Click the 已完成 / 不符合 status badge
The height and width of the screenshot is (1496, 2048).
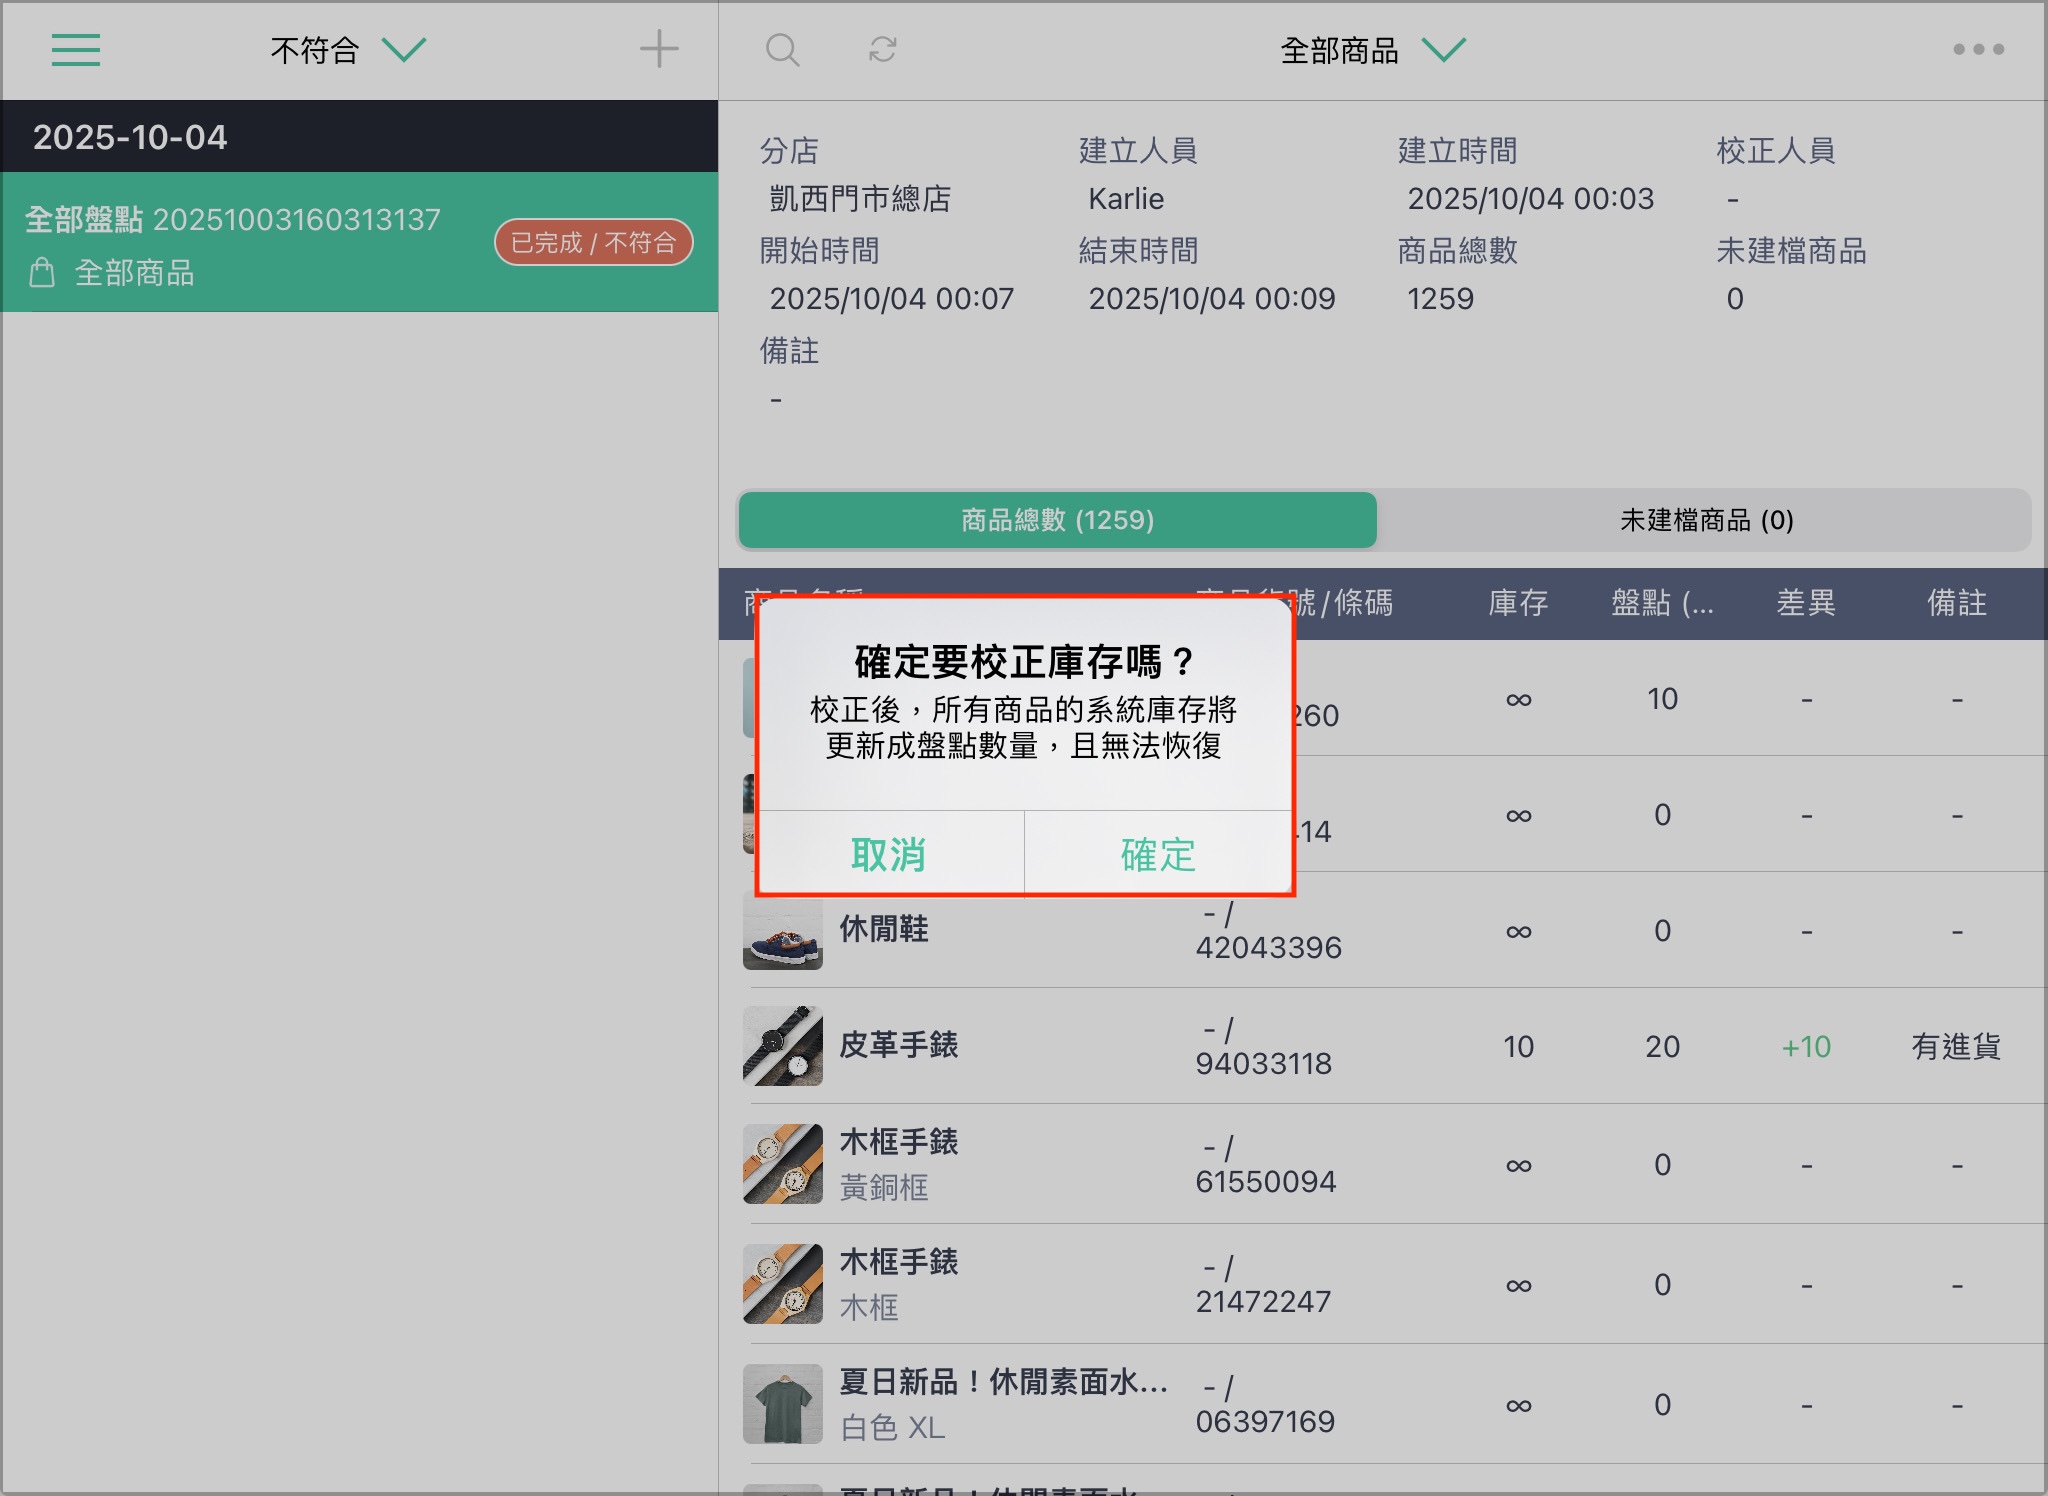(594, 242)
